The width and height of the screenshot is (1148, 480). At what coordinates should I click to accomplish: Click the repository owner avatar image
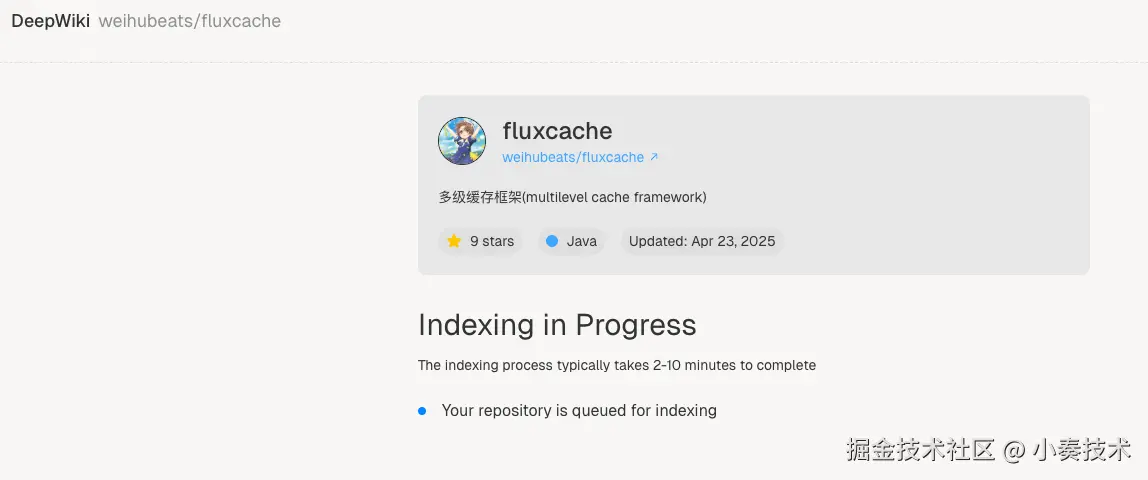point(462,141)
